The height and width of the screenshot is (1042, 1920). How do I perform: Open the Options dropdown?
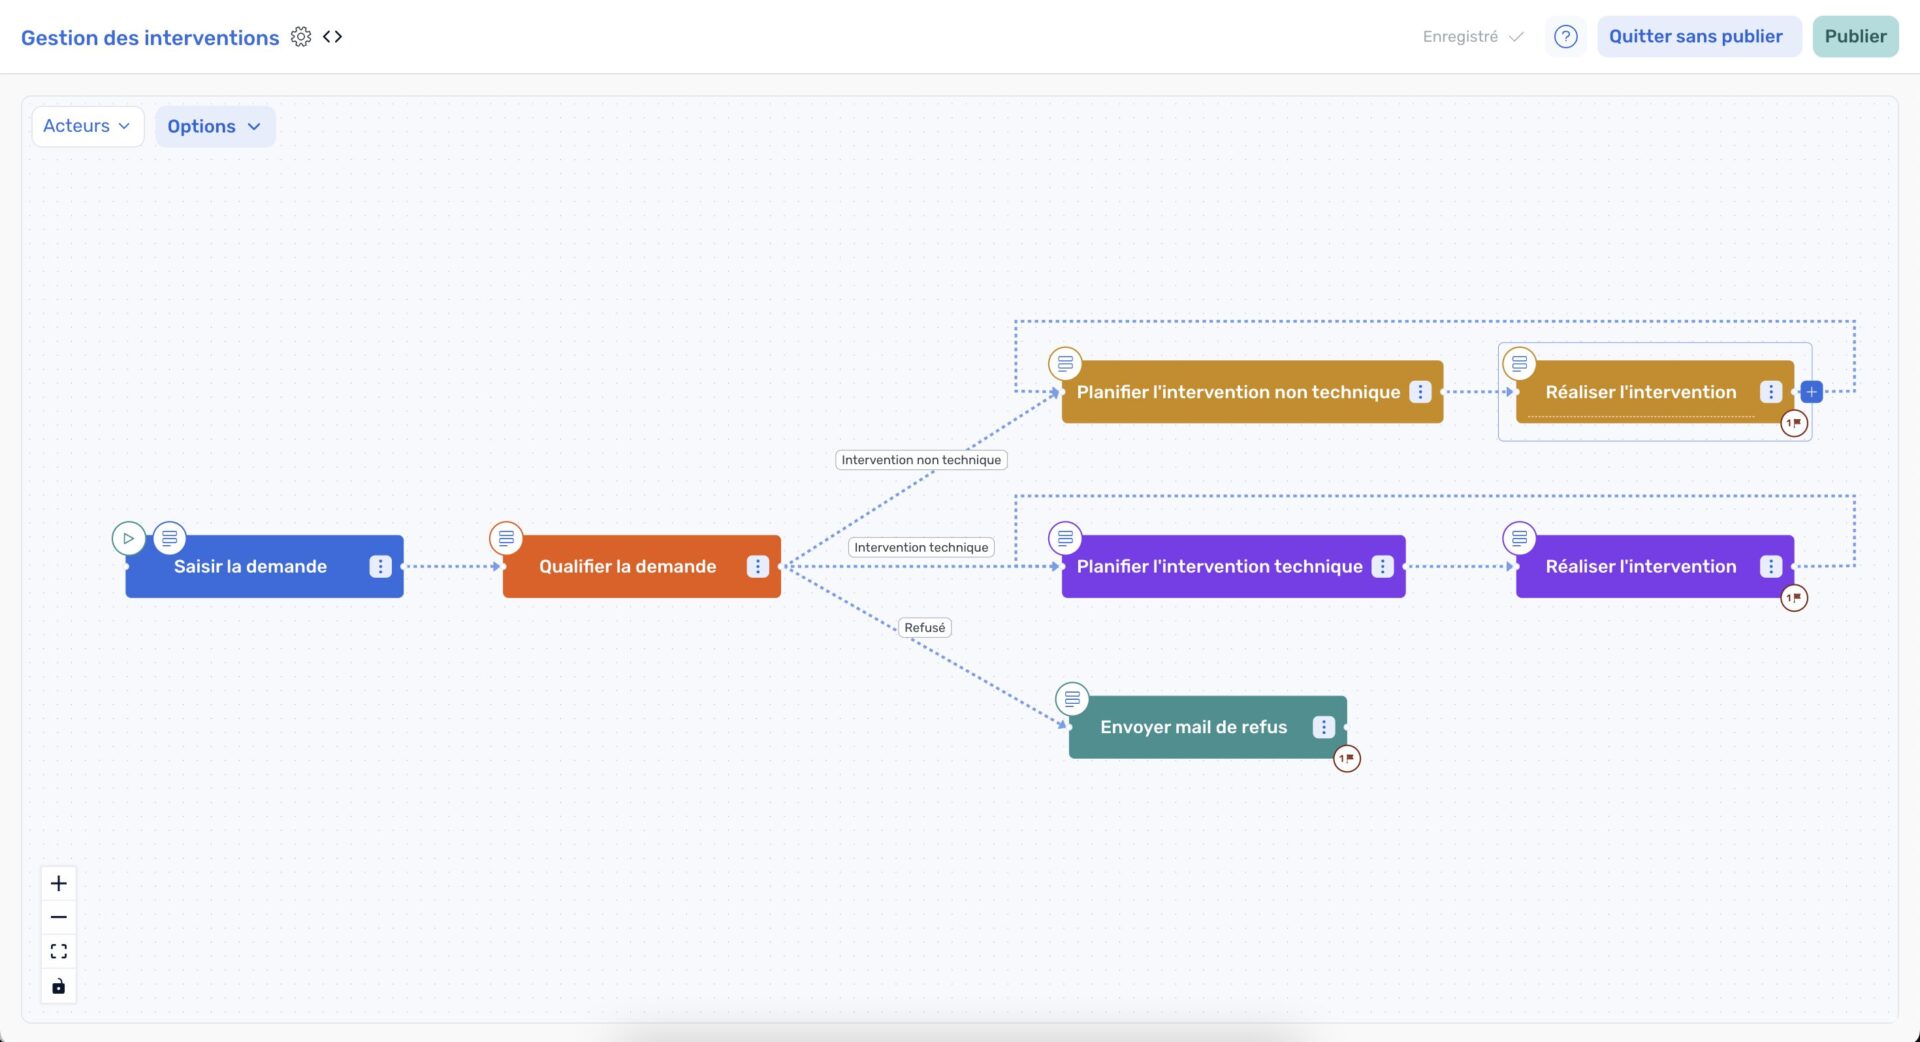pyautogui.click(x=214, y=127)
